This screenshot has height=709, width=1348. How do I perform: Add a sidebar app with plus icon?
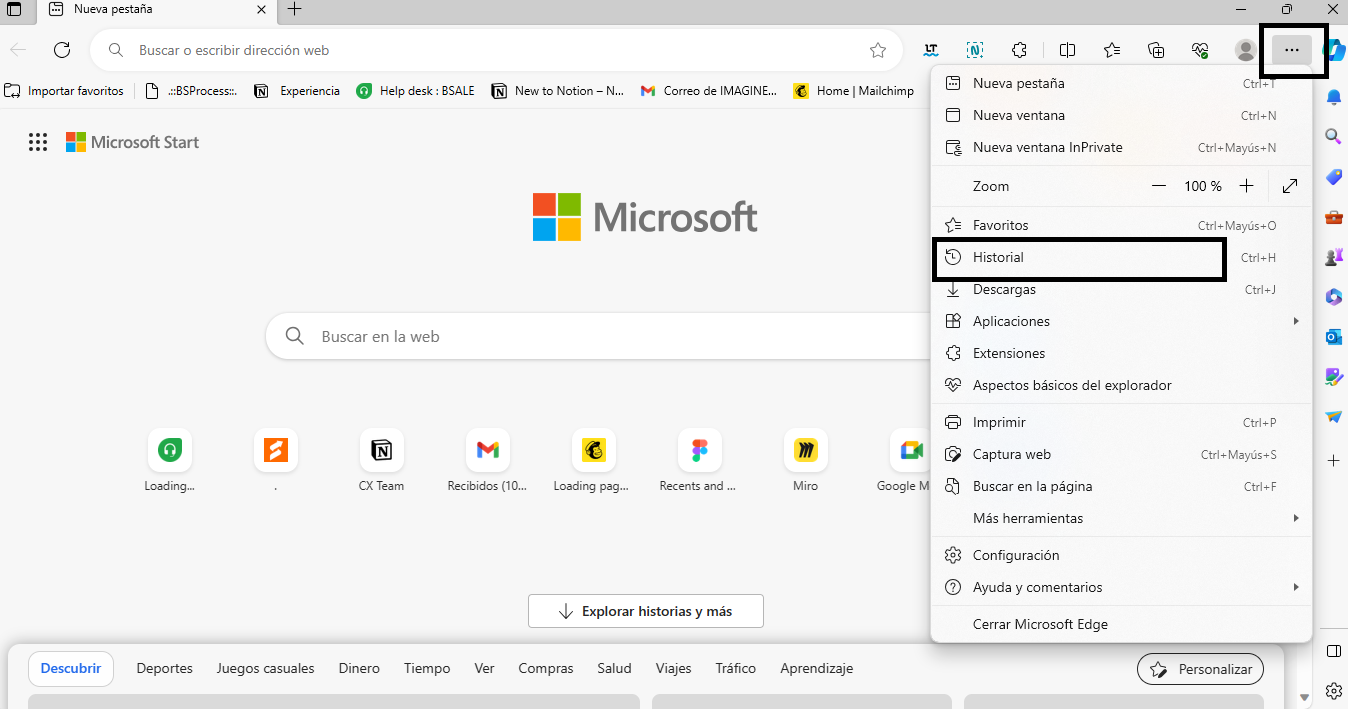1334,460
